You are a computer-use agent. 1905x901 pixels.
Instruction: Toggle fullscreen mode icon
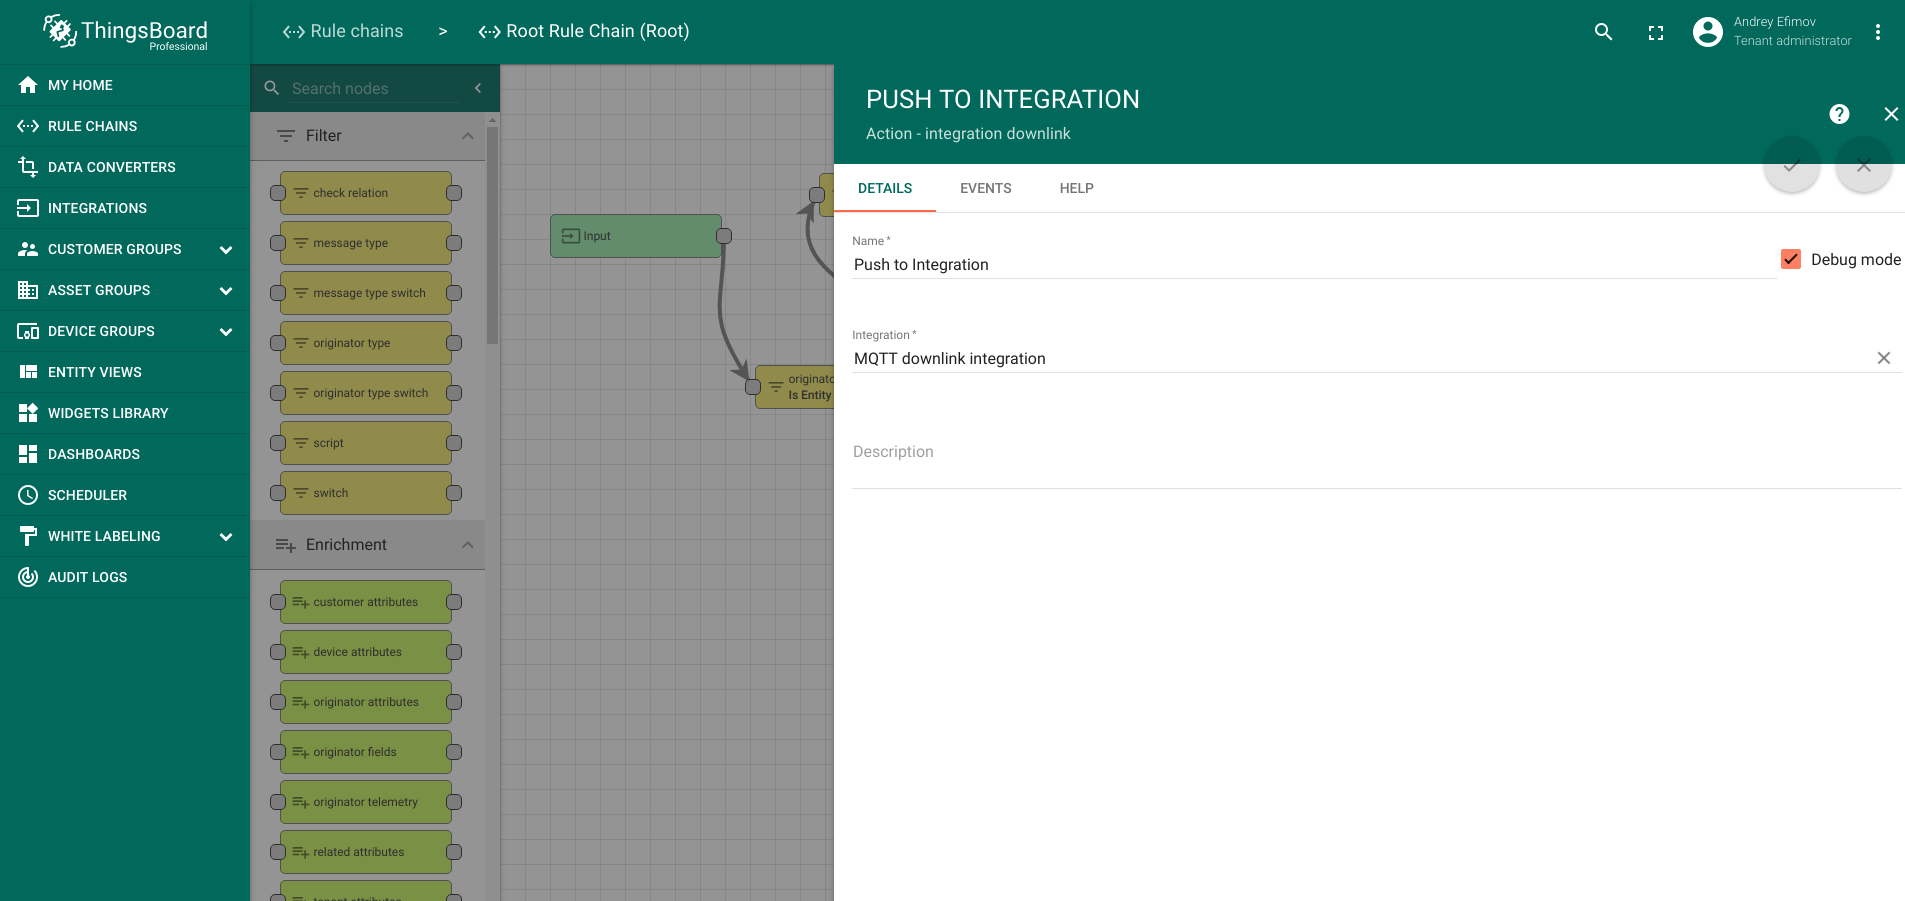(1656, 32)
